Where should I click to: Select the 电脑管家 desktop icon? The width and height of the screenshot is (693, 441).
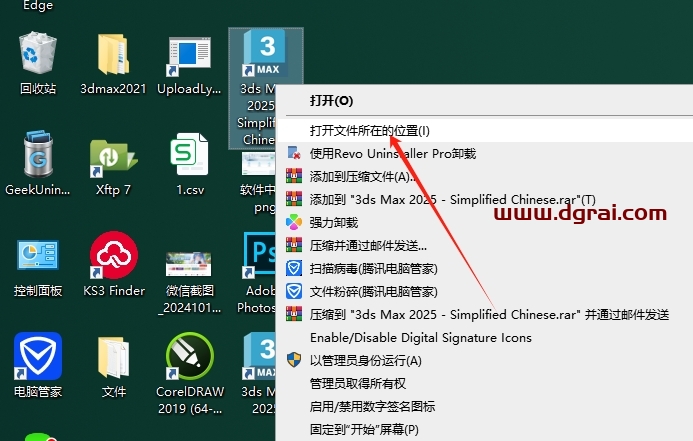[x=38, y=366]
